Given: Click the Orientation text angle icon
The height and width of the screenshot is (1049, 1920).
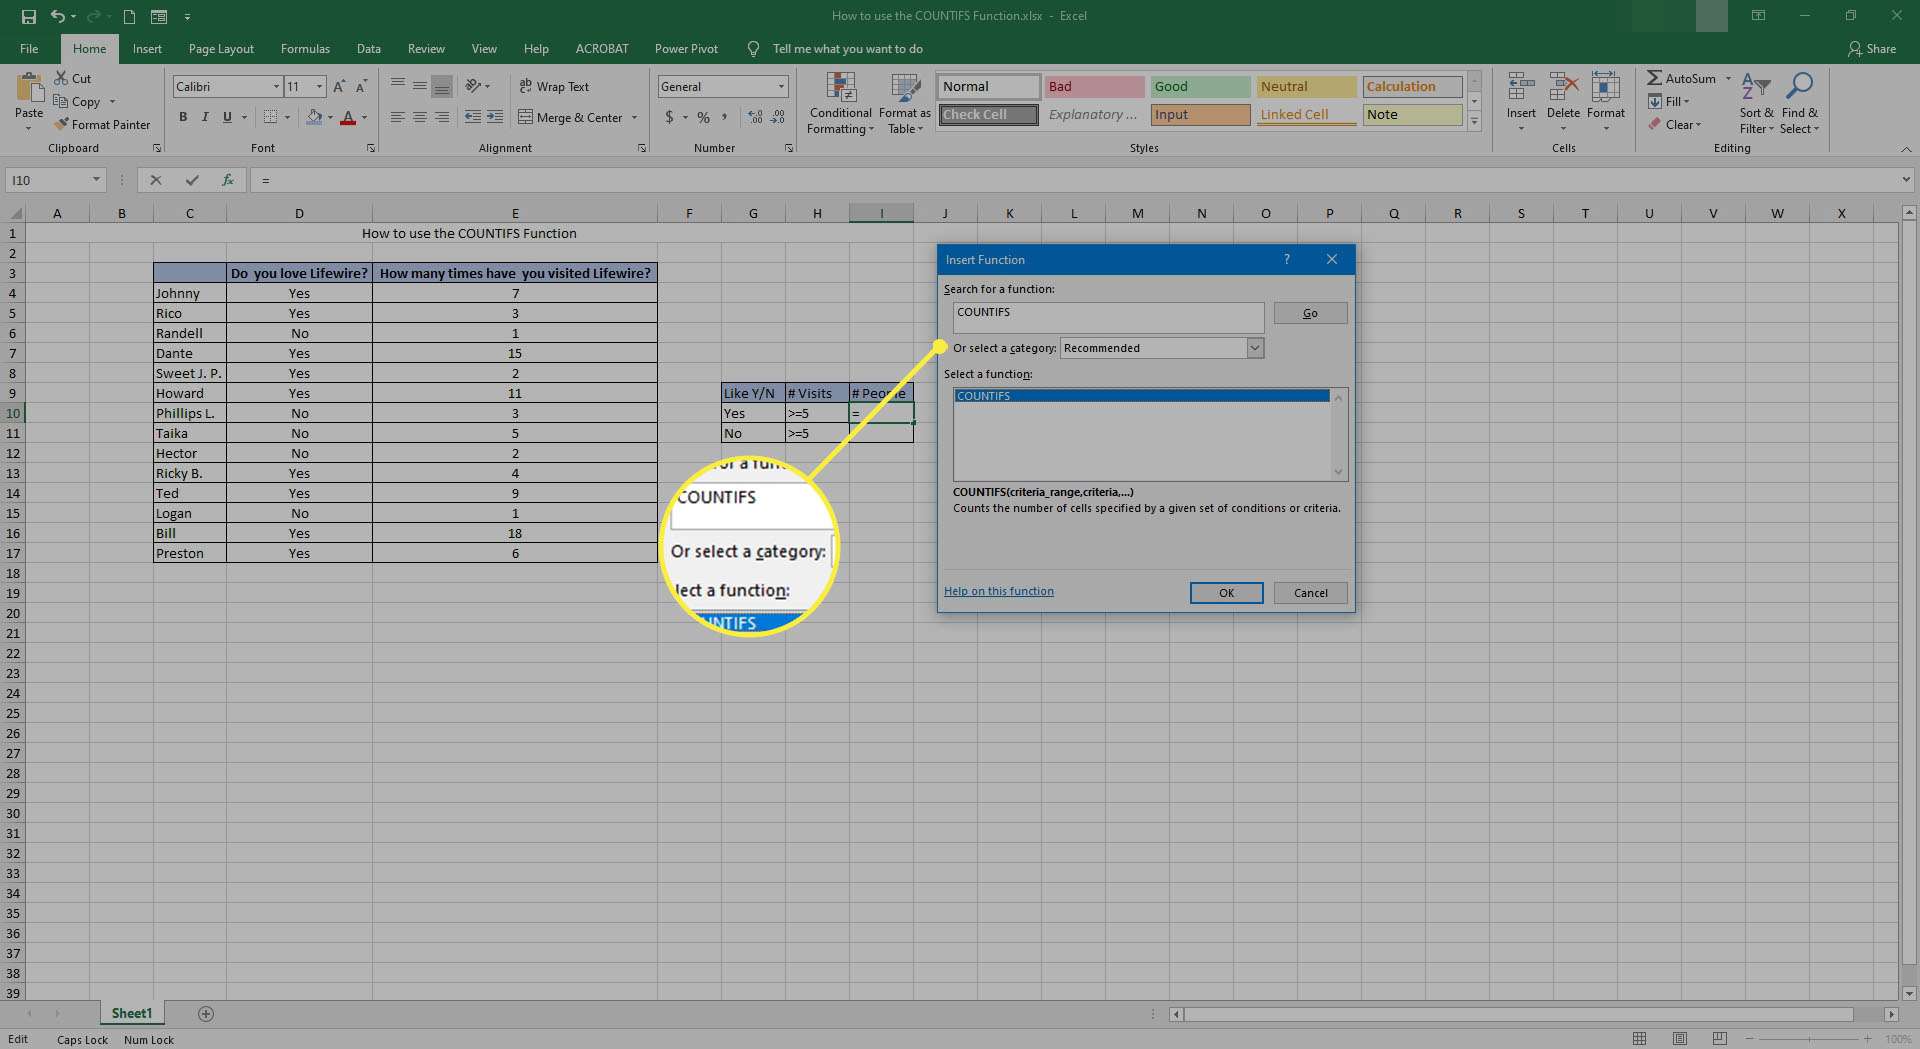Looking at the screenshot, I should pos(474,86).
